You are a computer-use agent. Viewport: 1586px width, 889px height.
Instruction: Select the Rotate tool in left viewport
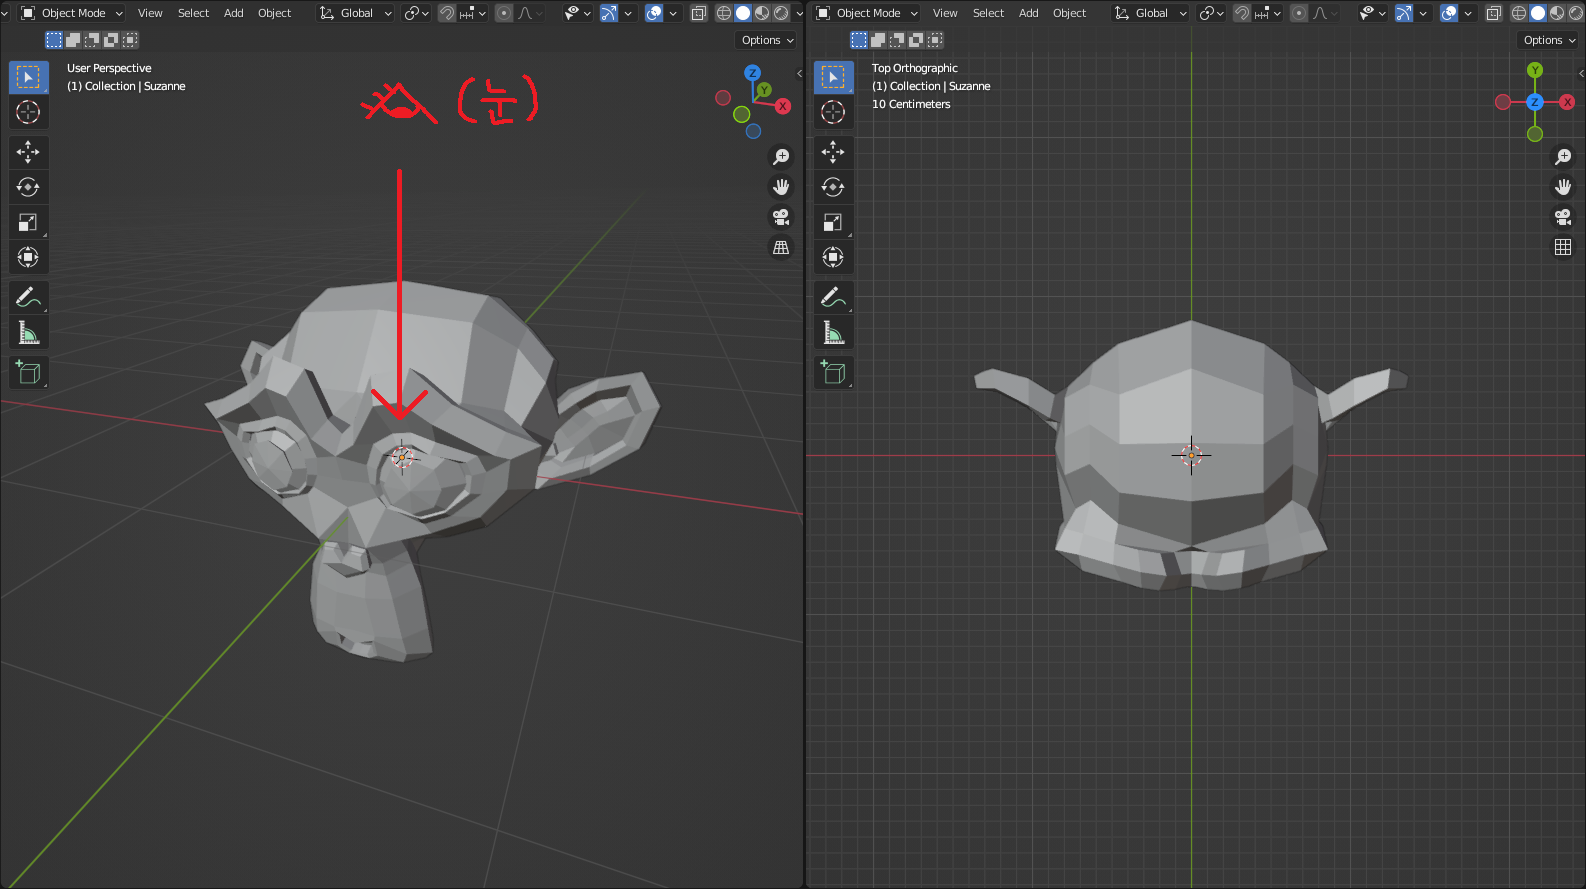pyautogui.click(x=28, y=187)
